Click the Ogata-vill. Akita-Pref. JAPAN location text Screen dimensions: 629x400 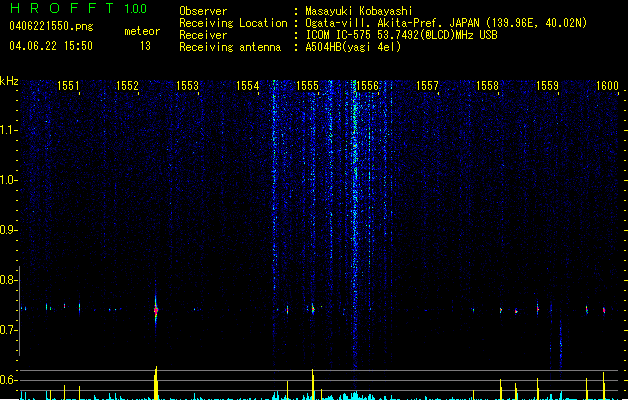point(446,23)
